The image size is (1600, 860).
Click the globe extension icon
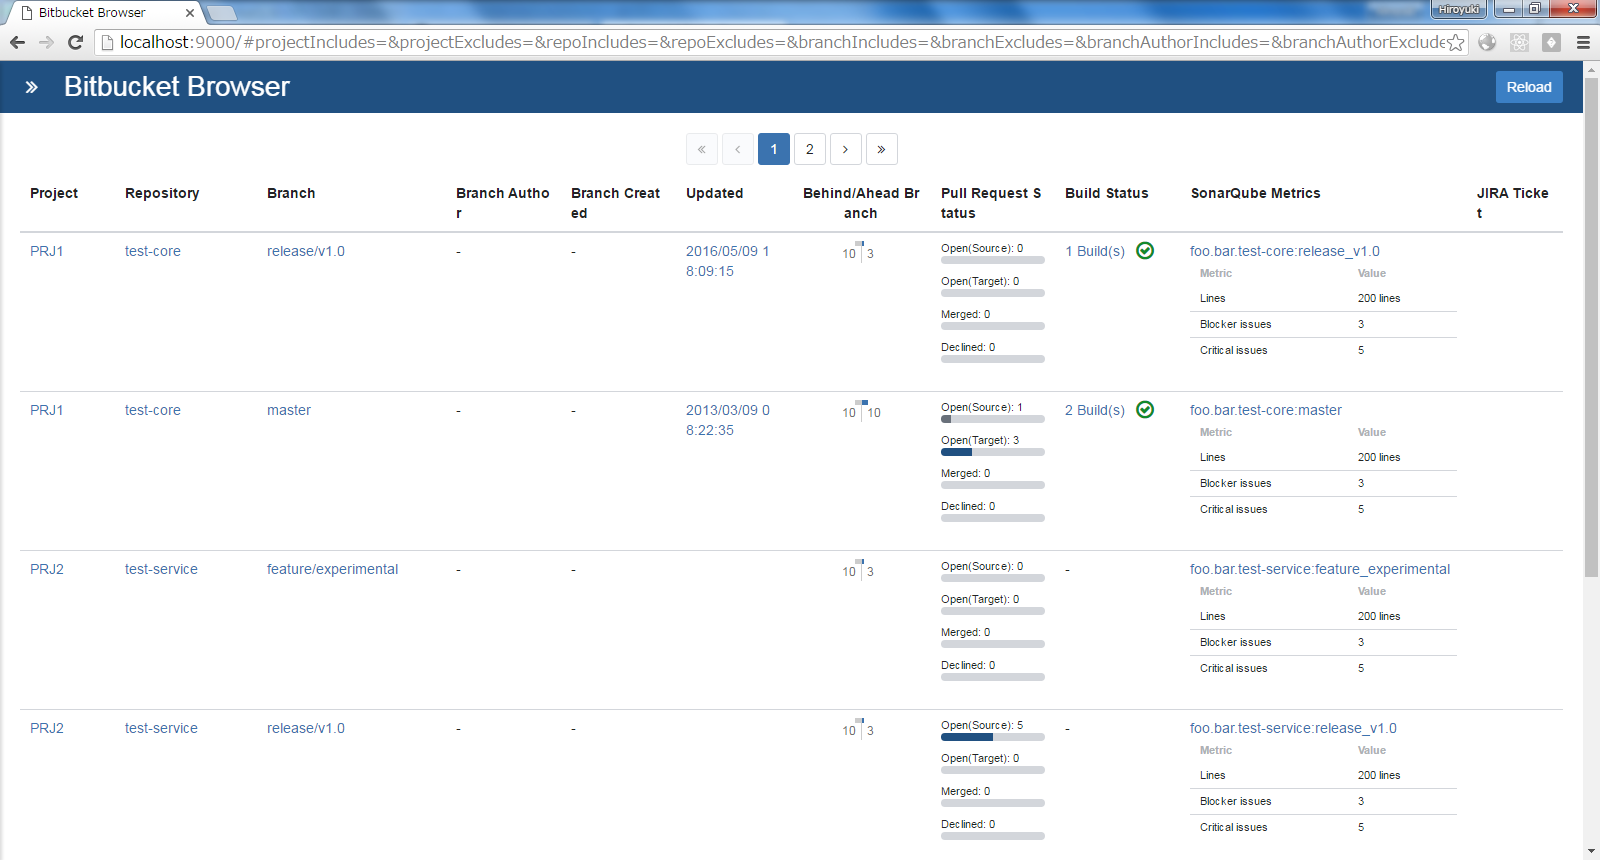pos(1487,42)
